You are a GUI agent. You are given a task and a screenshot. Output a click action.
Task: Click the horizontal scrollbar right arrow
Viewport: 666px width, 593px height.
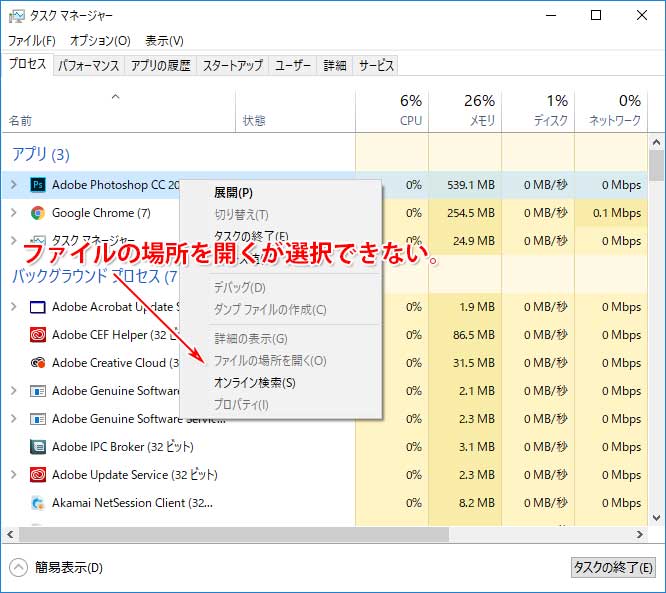(x=640, y=535)
